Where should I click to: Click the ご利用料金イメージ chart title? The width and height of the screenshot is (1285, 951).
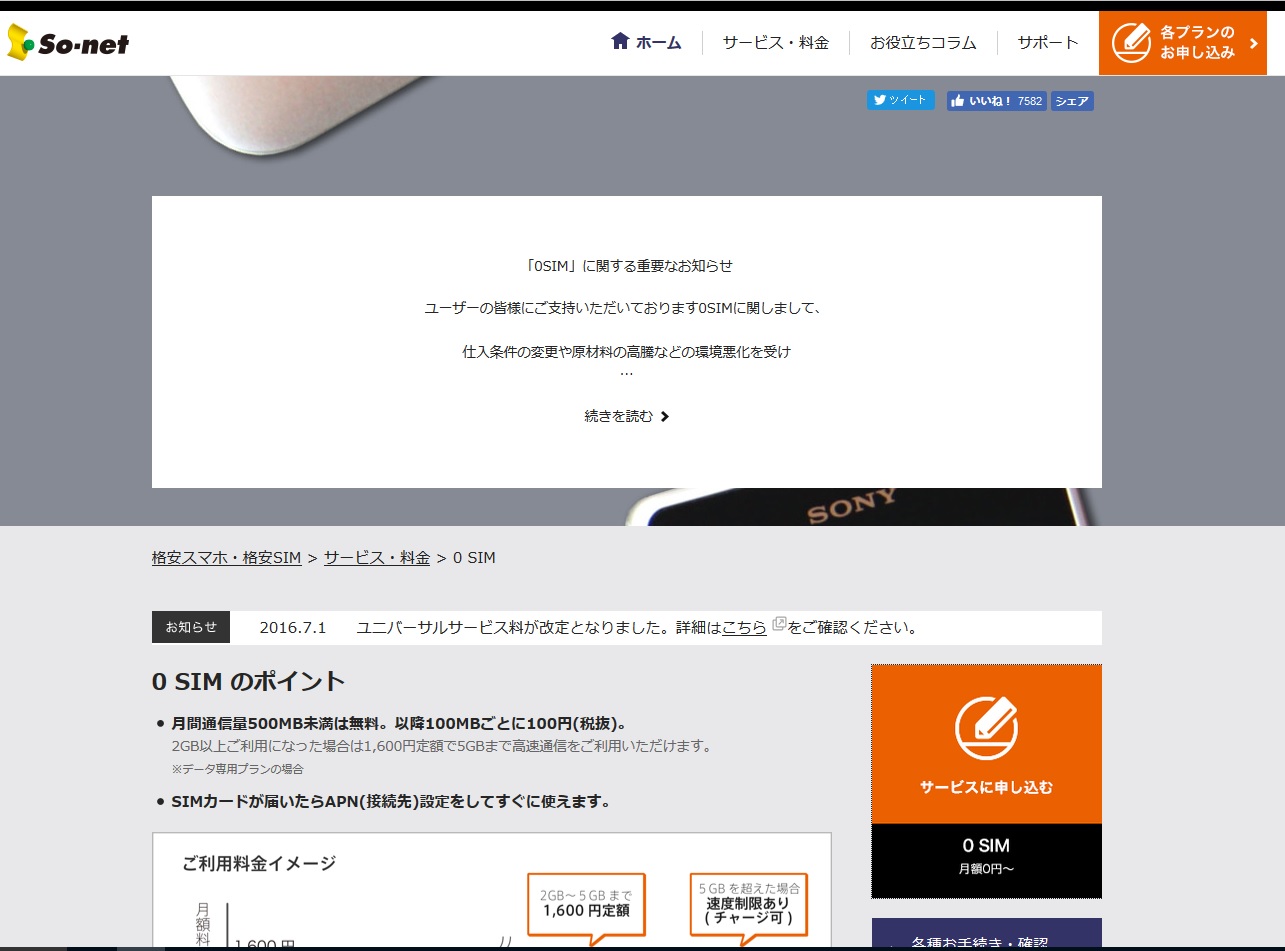point(259,863)
